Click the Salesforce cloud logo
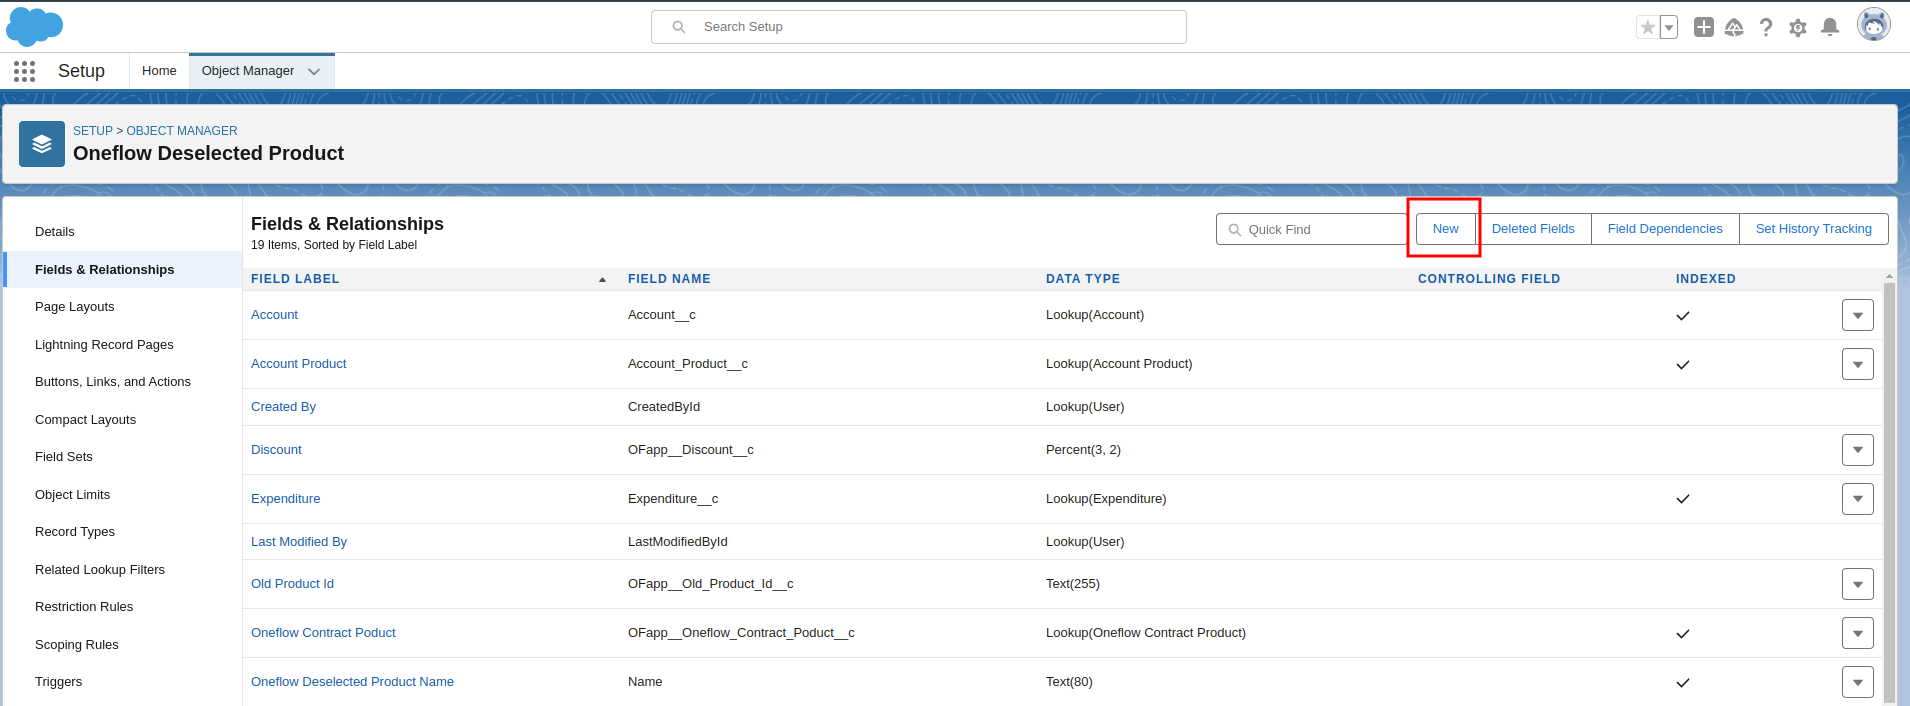 tap(35, 27)
